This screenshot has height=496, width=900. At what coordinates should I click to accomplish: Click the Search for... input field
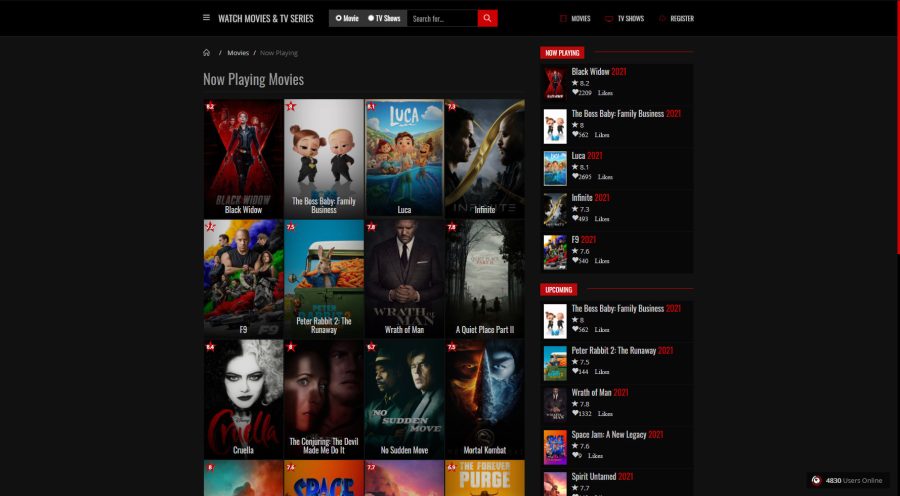[x=442, y=18]
